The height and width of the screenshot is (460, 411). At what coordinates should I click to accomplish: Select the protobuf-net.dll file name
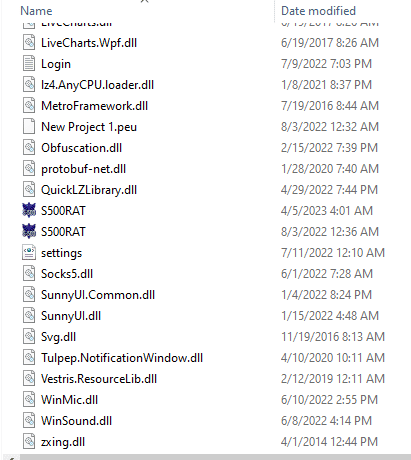(x=83, y=169)
